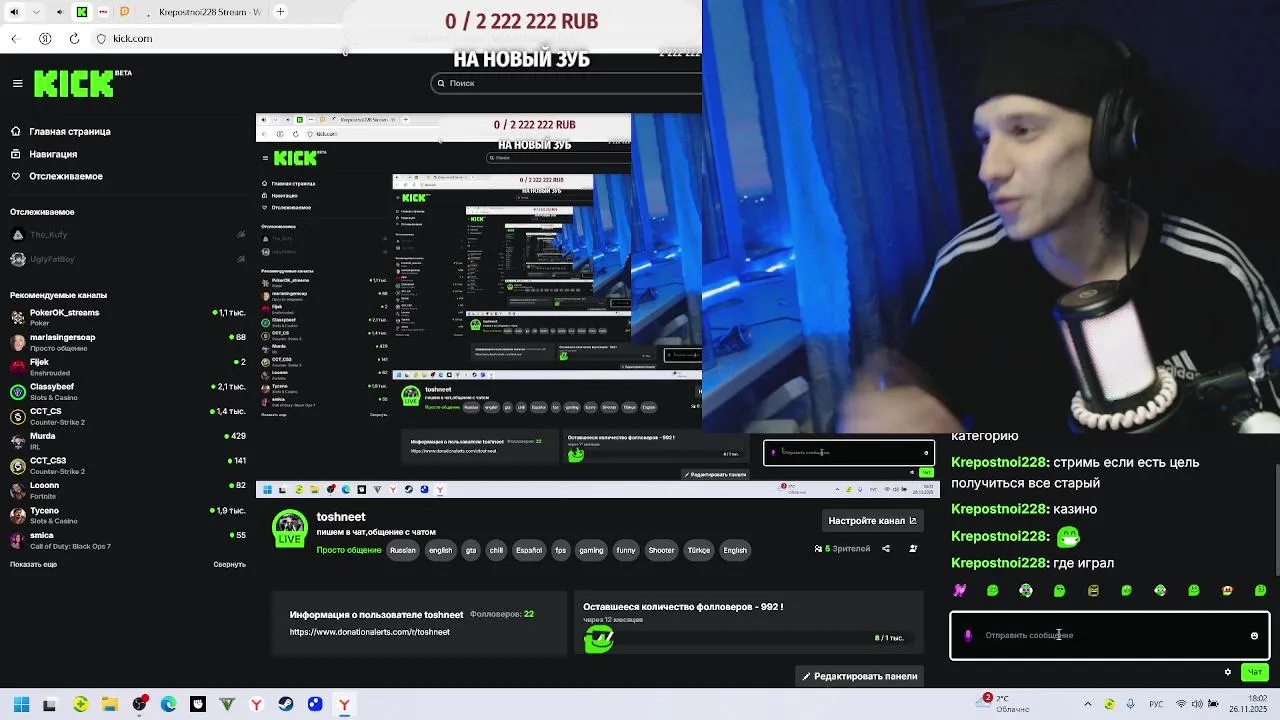
Task: Send message with green Чат button
Action: (x=1255, y=672)
